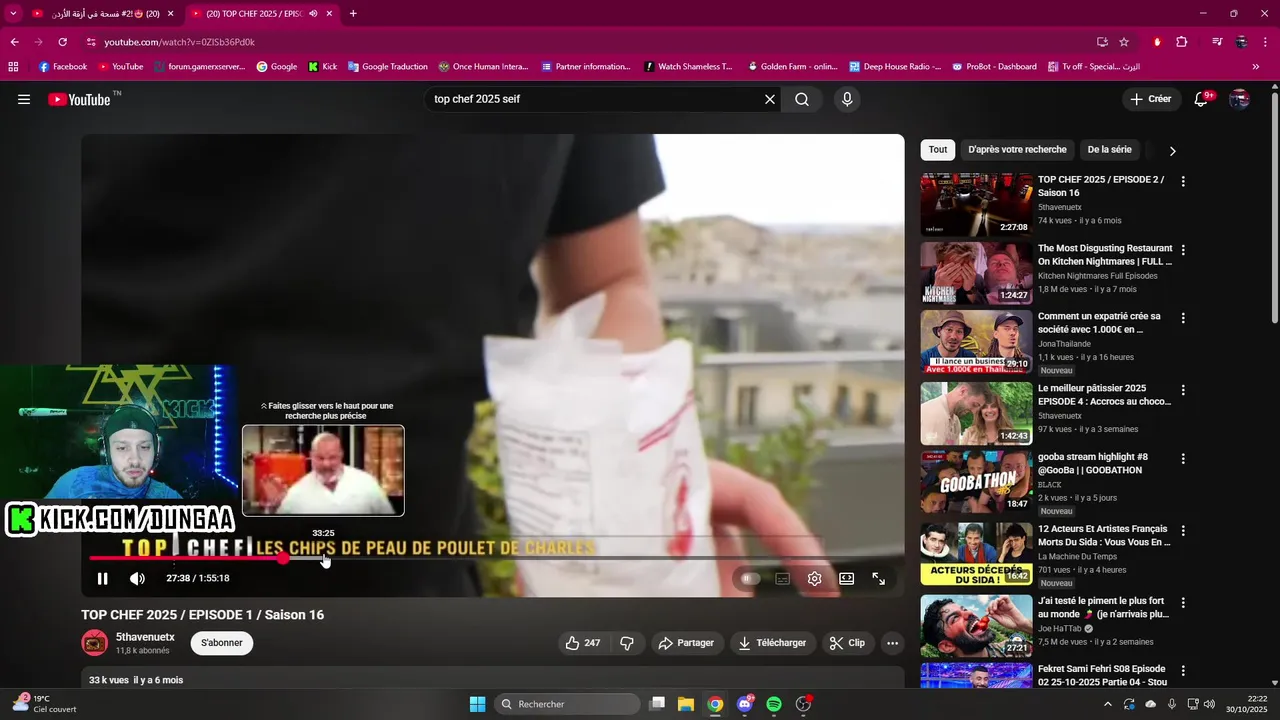
Task: Bookmark this page with star
Action: pyautogui.click(x=1124, y=42)
